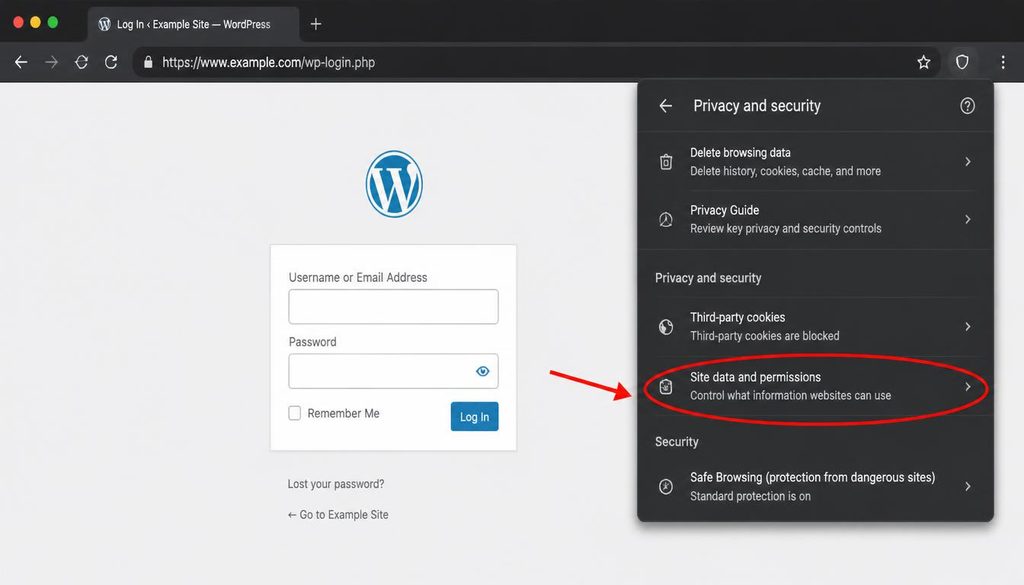Screen dimensions: 1024x585
Task: Open help for Privacy and security
Action: tap(967, 106)
